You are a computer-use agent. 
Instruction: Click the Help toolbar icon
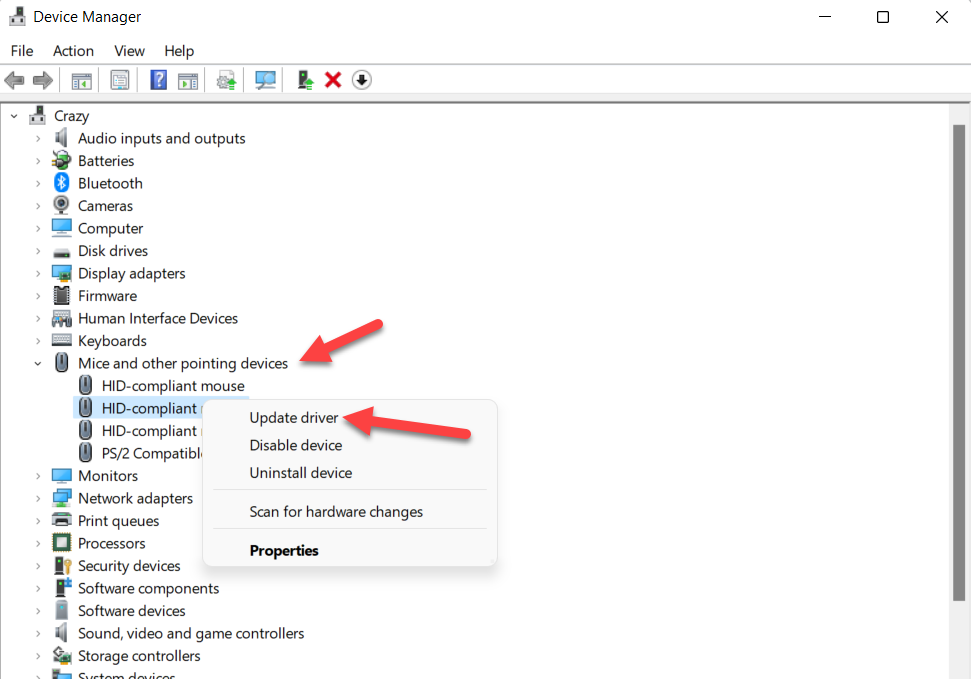click(x=158, y=80)
